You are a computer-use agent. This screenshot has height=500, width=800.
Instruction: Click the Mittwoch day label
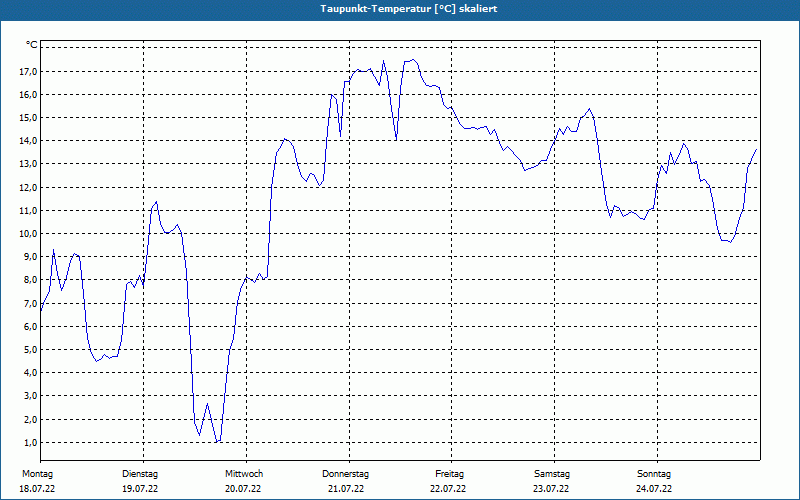pyautogui.click(x=244, y=474)
